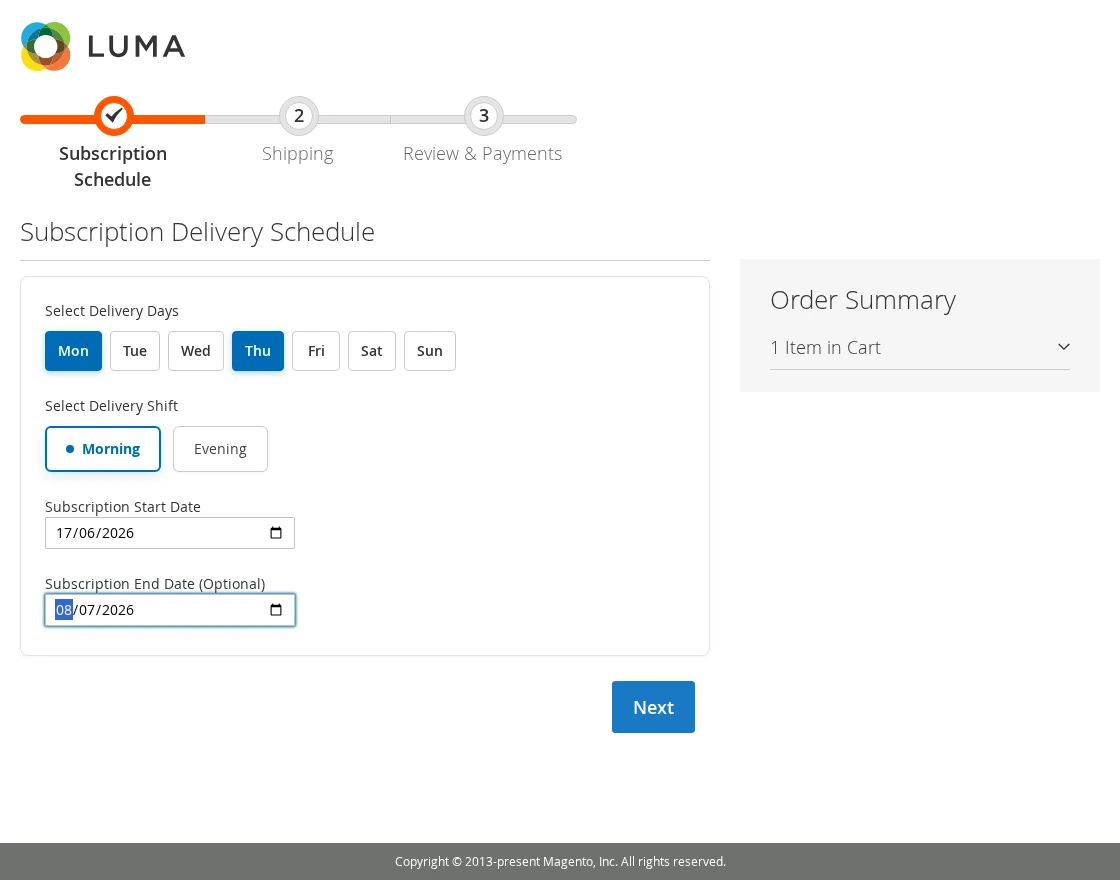Image resolution: width=1120 pixels, height=880 pixels.
Task: Click the LUMA wordmark text
Action: 136,47
